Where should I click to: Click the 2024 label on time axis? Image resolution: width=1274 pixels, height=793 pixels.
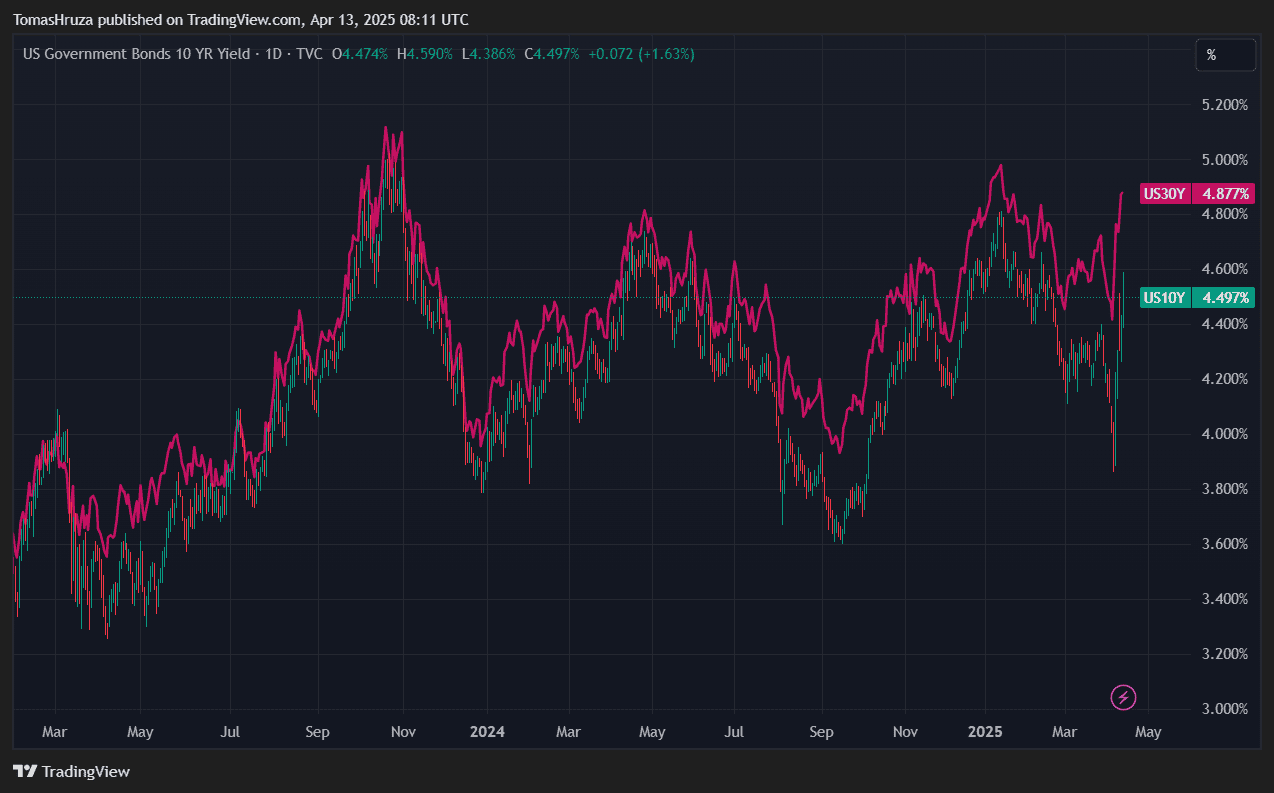coord(487,732)
